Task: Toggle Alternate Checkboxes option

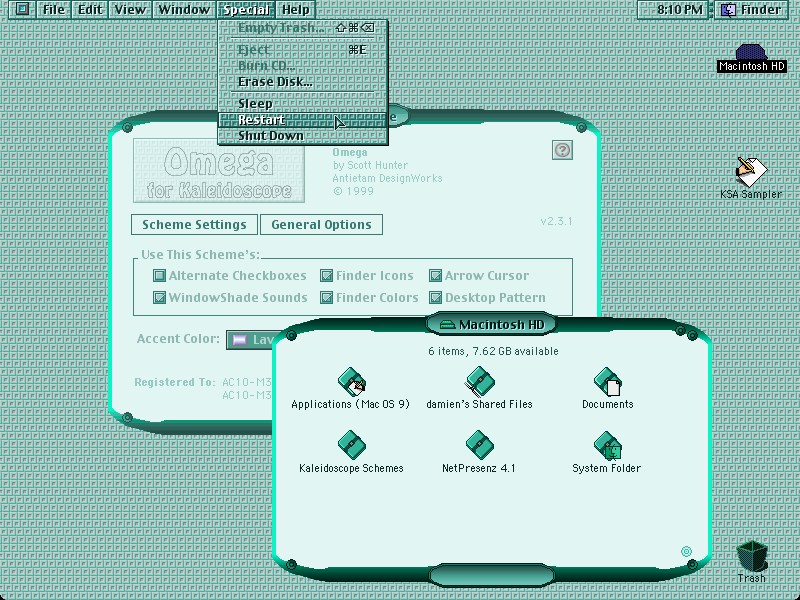Action: pos(160,276)
